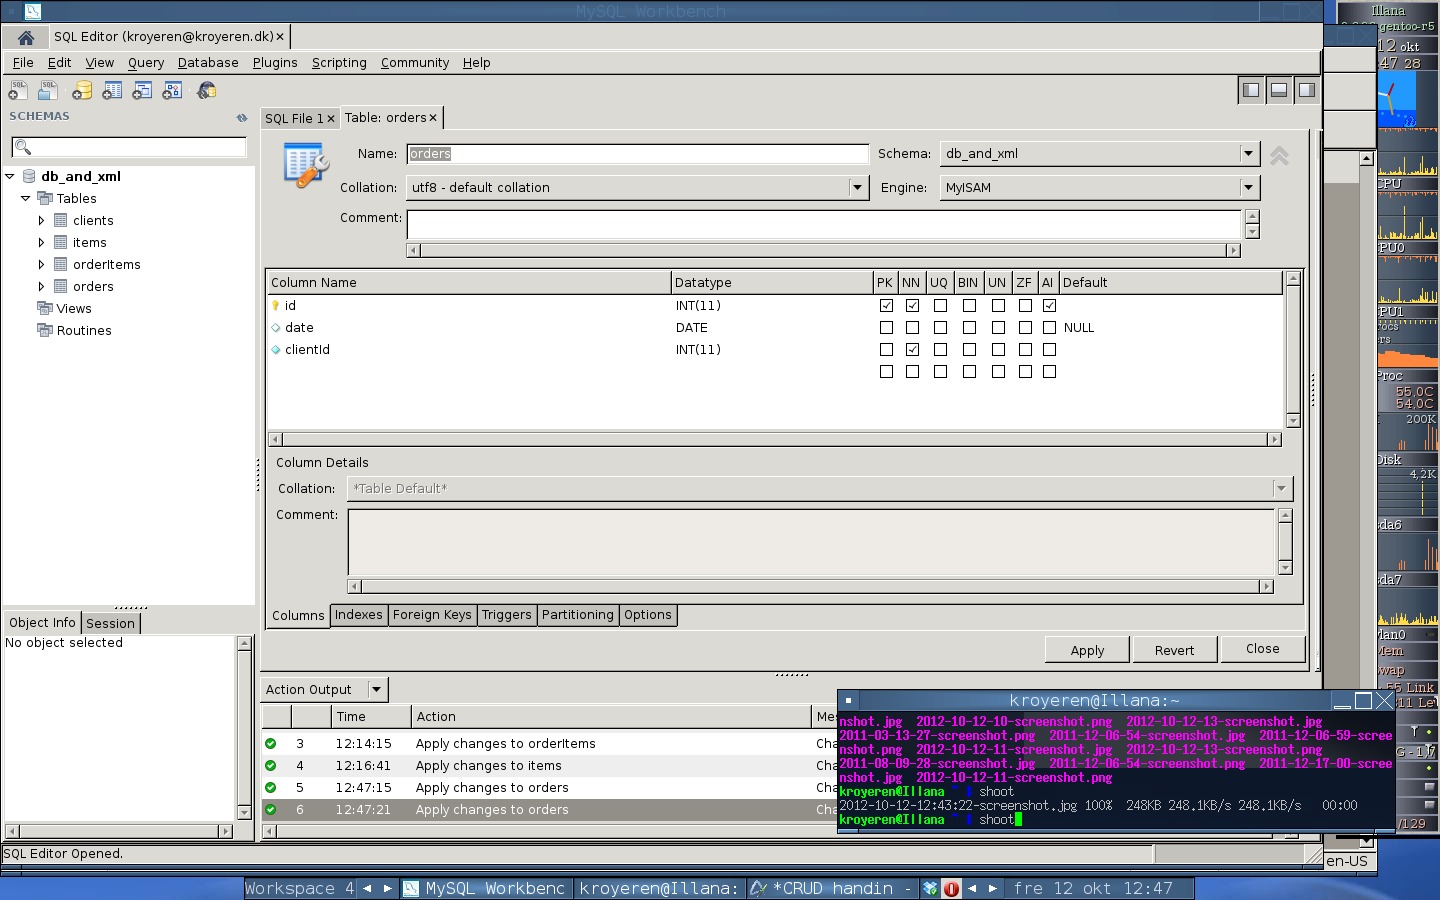The height and width of the screenshot is (900, 1440).
Task: Disable NN checkbox for clientId column
Action: tap(912, 349)
